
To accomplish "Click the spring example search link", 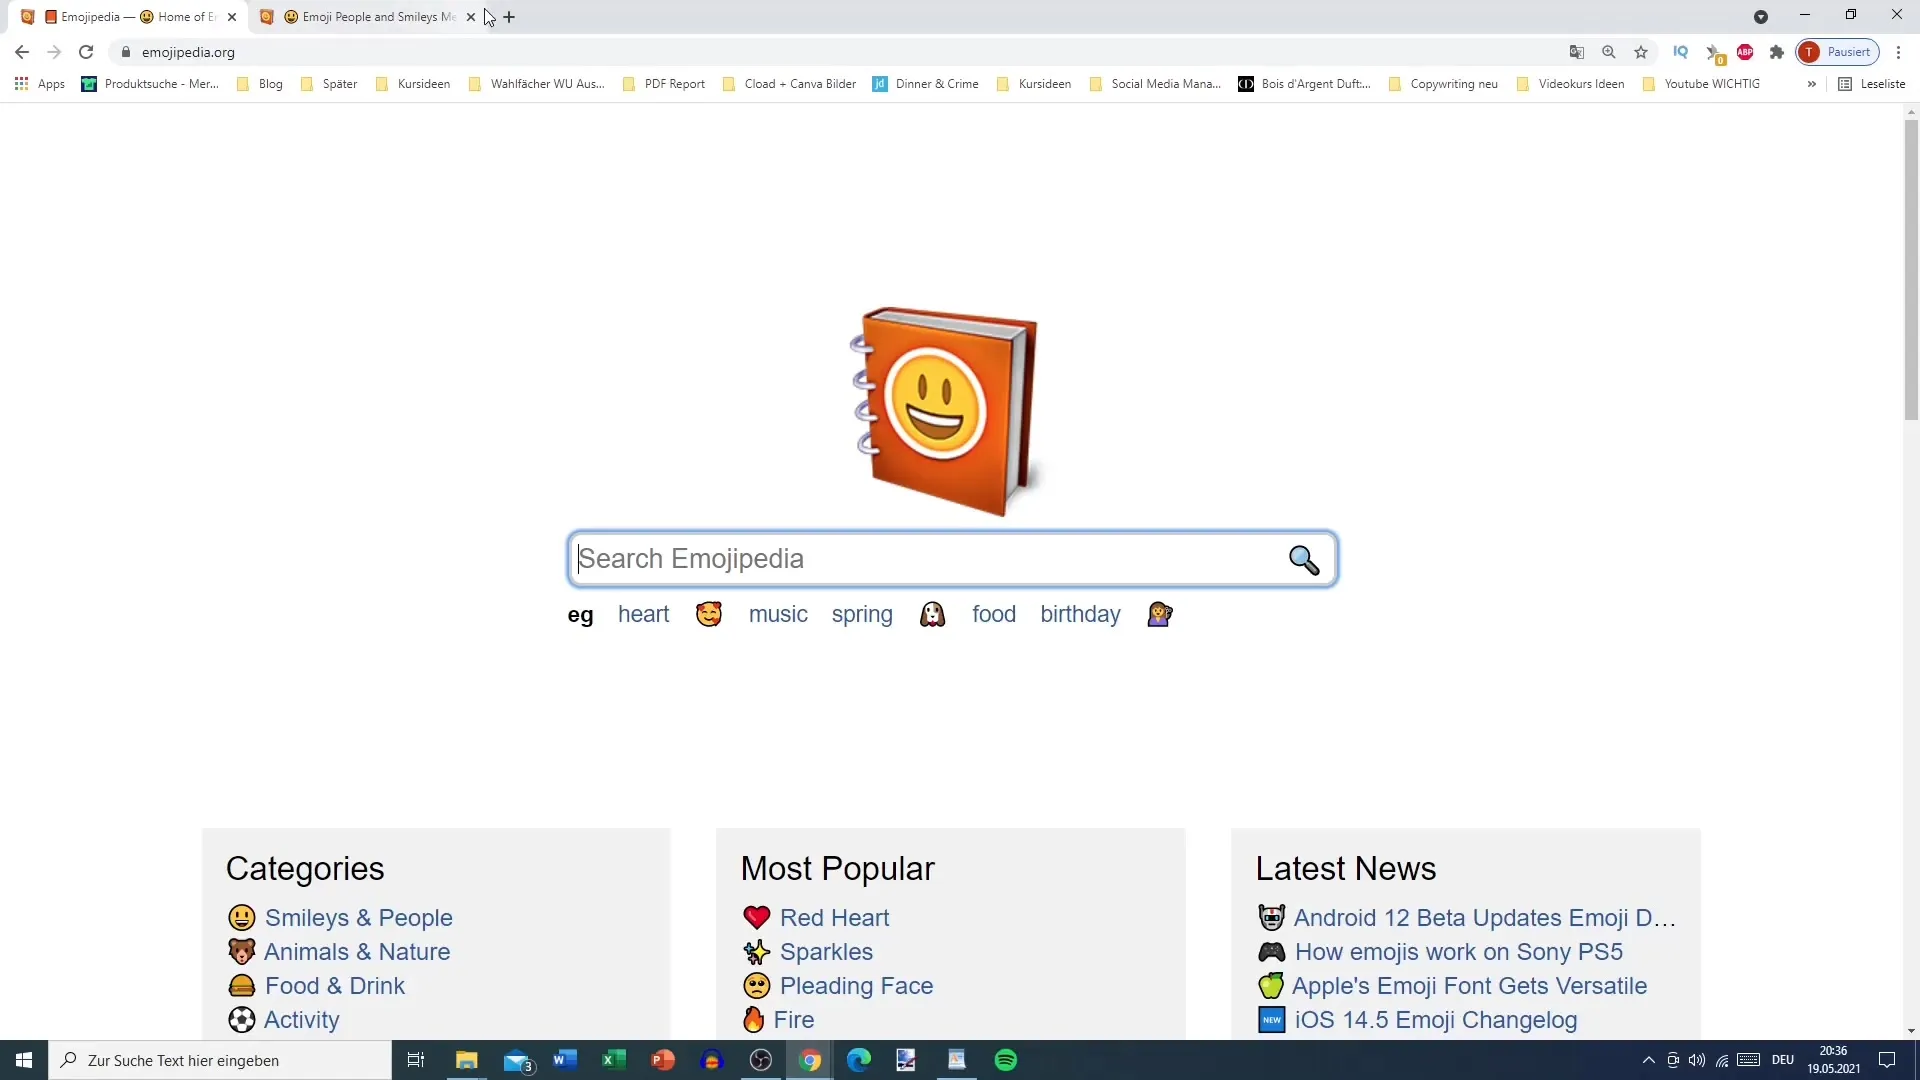I will tap(862, 615).
